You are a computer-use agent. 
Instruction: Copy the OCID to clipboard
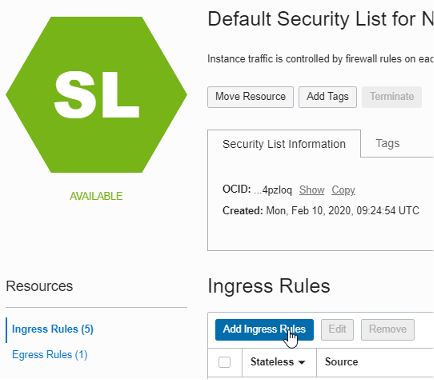coord(343,190)
